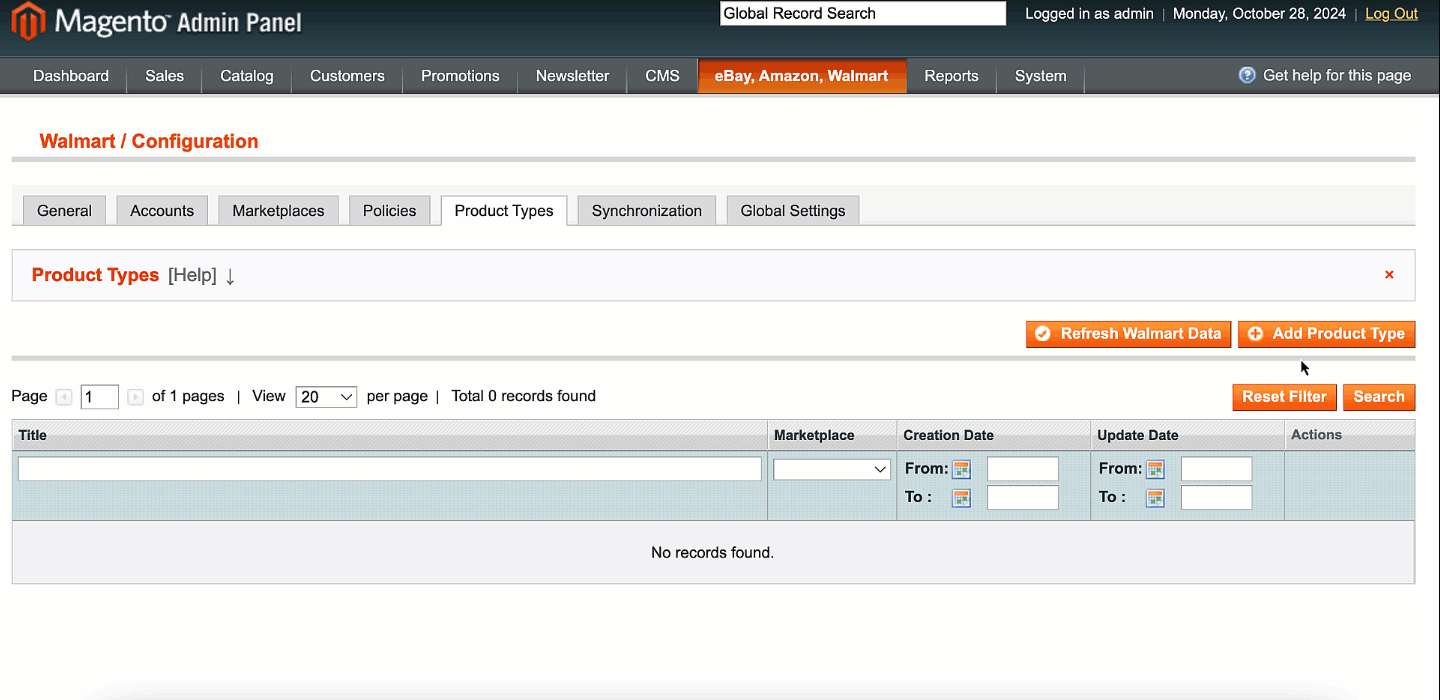Click the Log Out link

pos(1391,14)
